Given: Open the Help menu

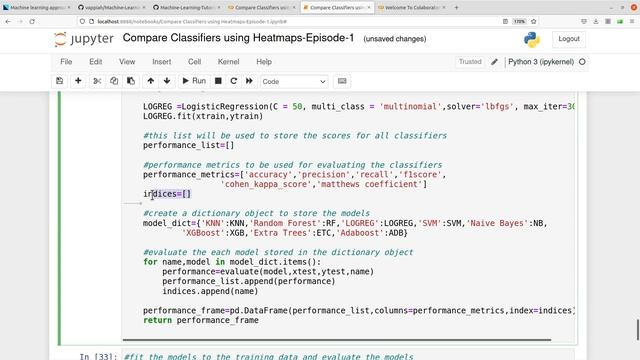Looking at the screenshot, I should (x=264, y=62).
